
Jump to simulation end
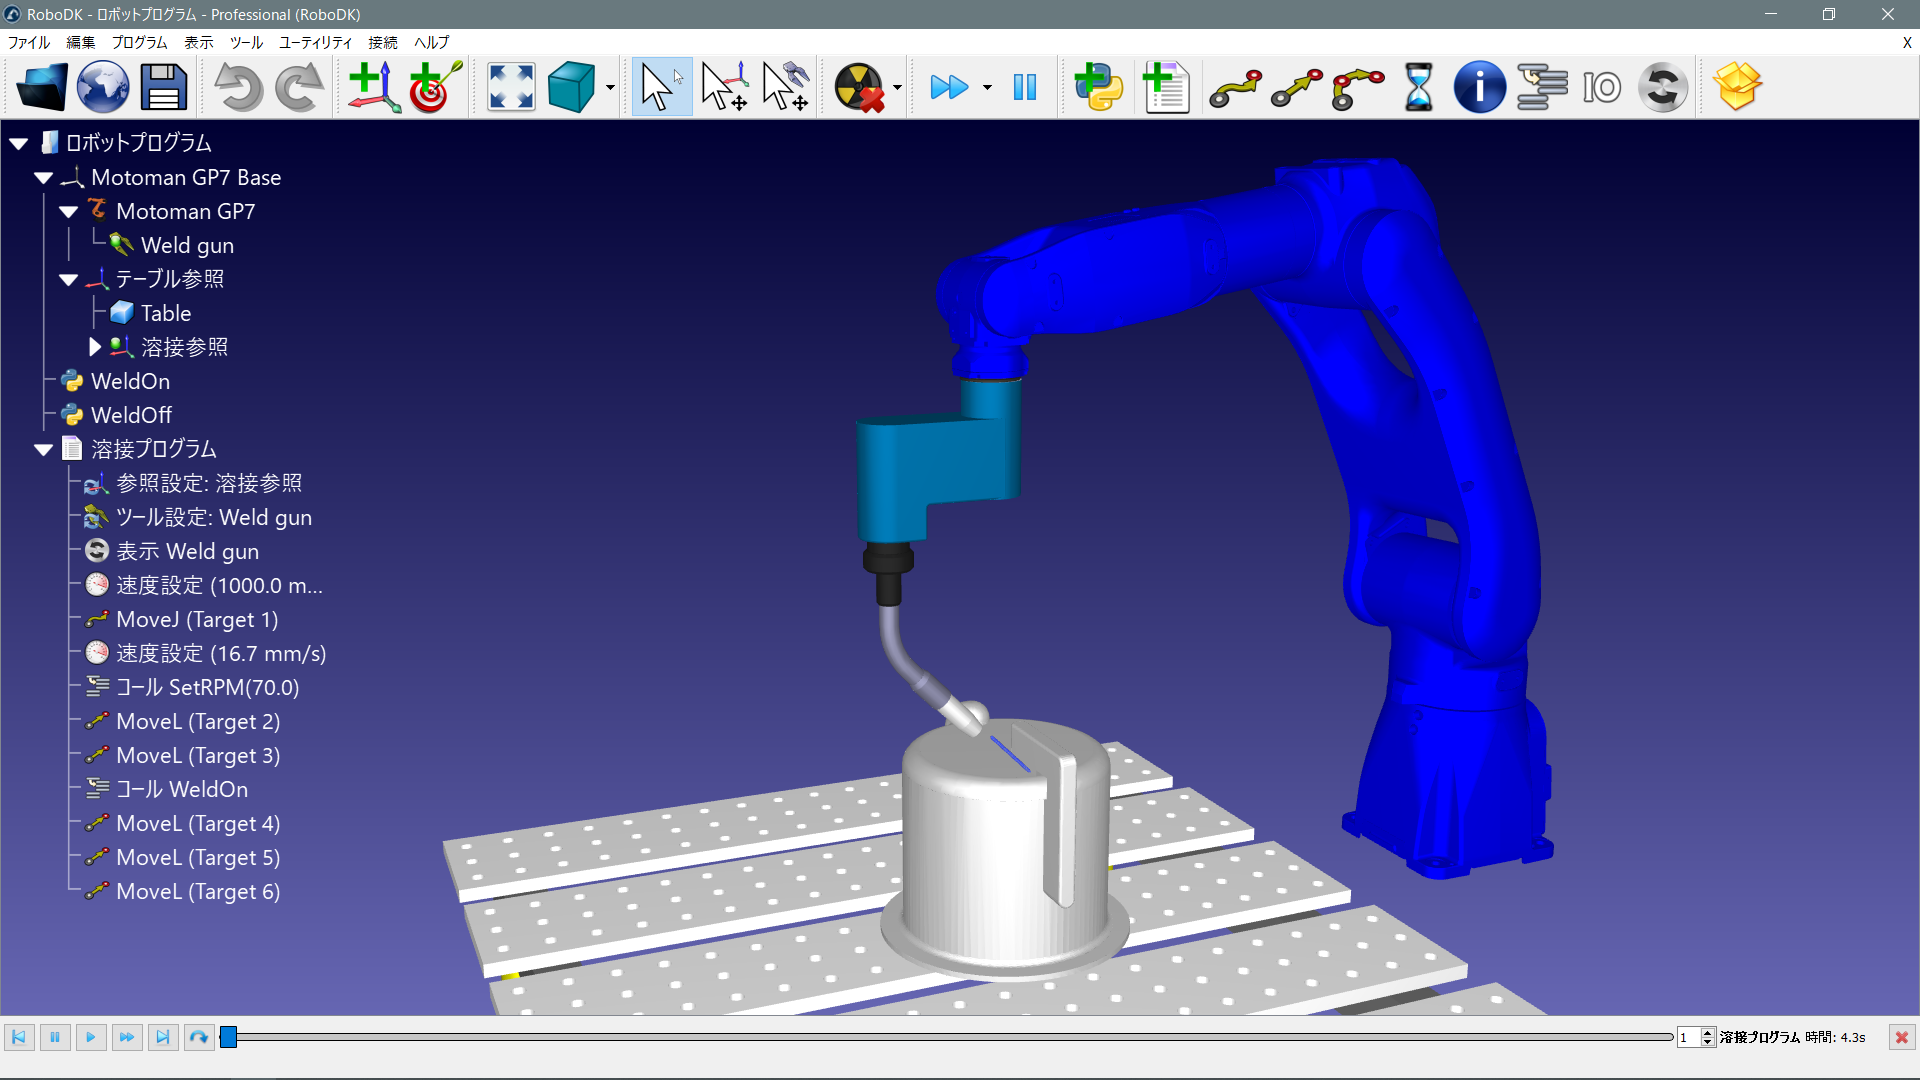pos(163,1037)
